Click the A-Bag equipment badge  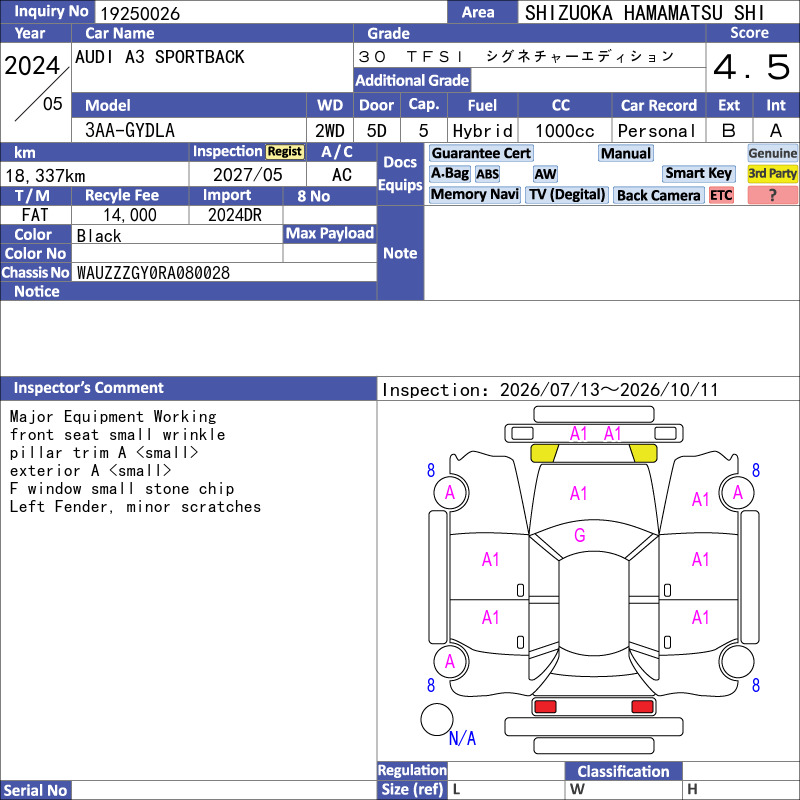[x=449, y=173]
